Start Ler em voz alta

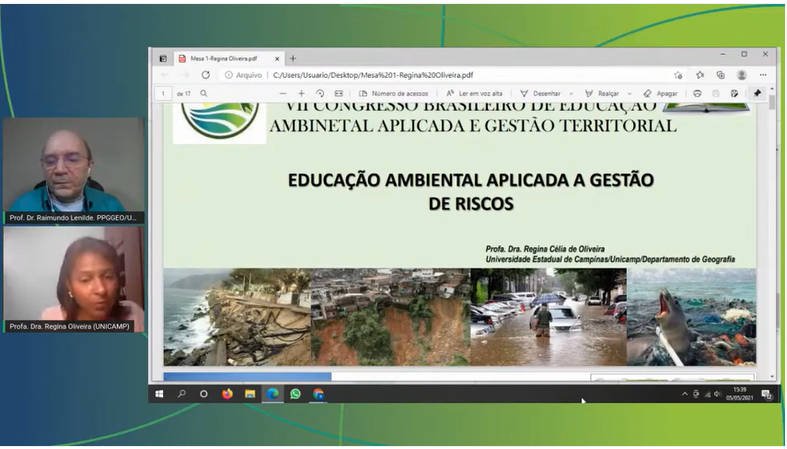474,93
